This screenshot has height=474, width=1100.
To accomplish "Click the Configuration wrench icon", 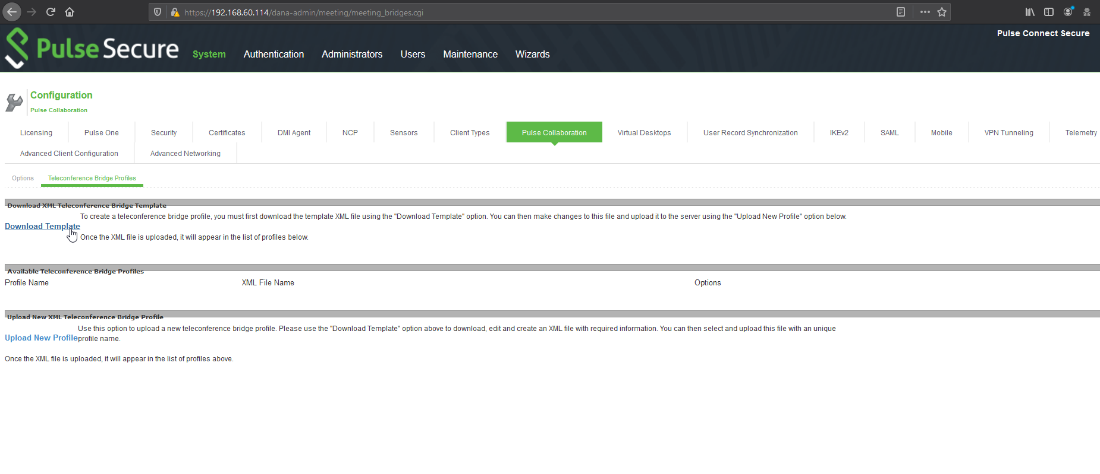I will tap(14, 102).
